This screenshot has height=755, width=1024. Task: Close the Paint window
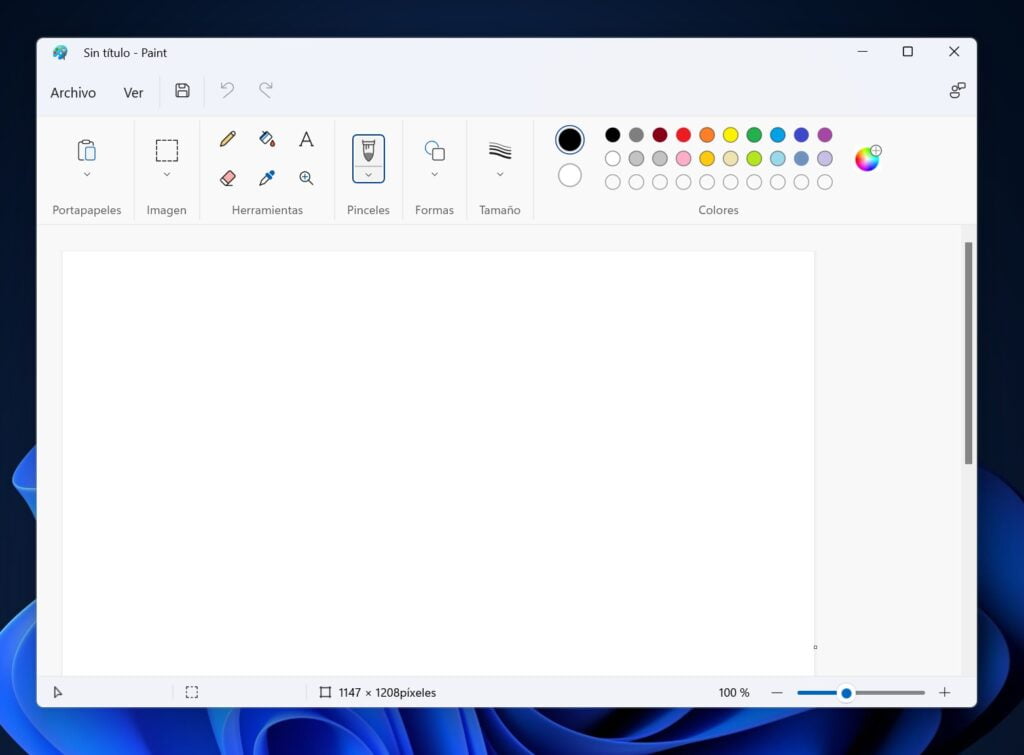(x=954, y=52)
